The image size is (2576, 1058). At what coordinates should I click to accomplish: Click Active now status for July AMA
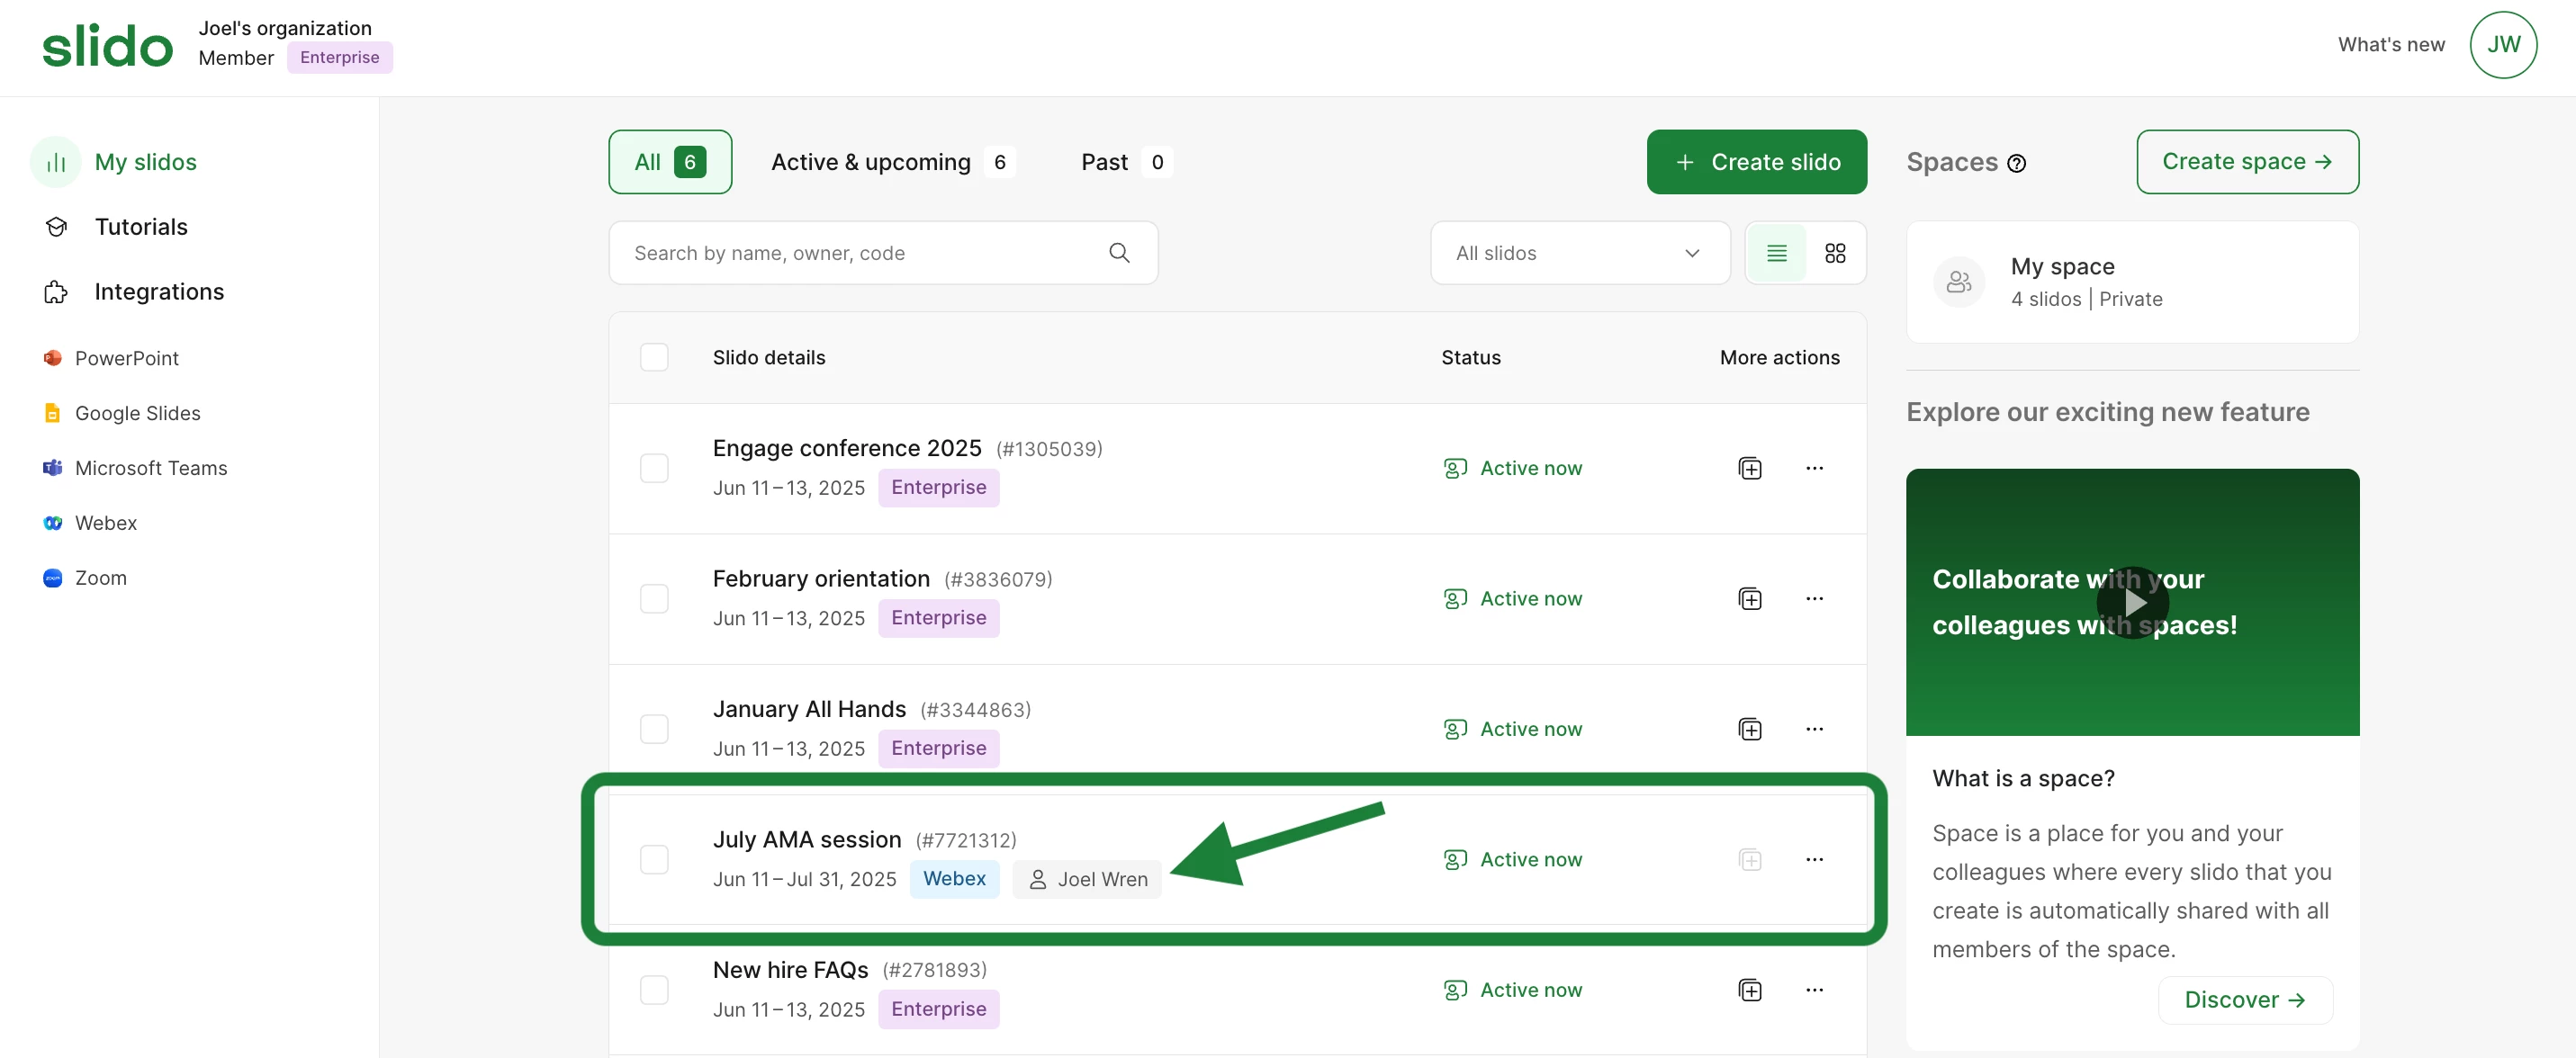(1512, 859)
